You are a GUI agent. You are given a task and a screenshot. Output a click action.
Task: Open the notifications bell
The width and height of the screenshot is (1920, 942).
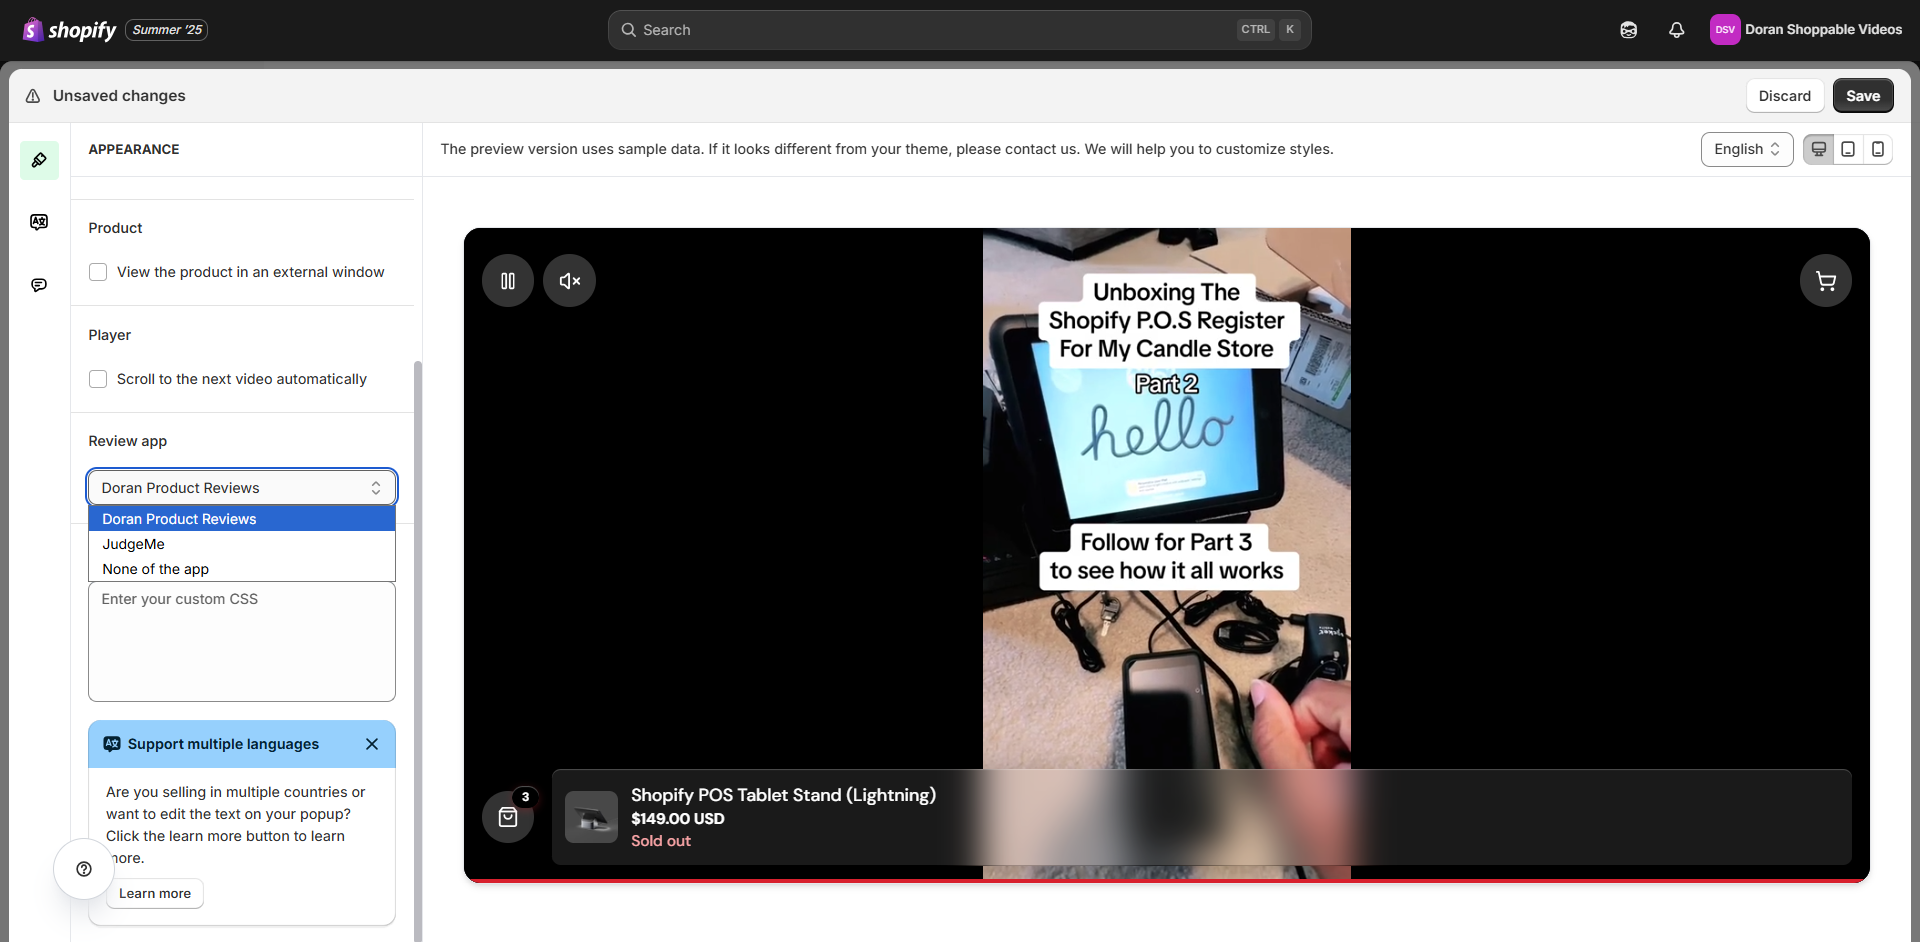click(1677, 30)
